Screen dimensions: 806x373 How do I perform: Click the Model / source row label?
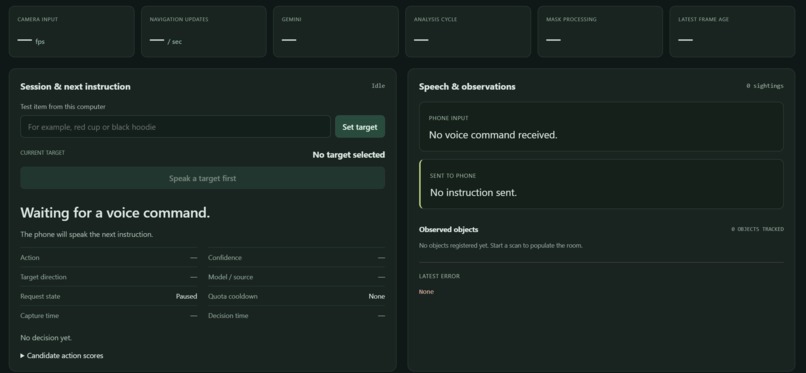(230, 277)
